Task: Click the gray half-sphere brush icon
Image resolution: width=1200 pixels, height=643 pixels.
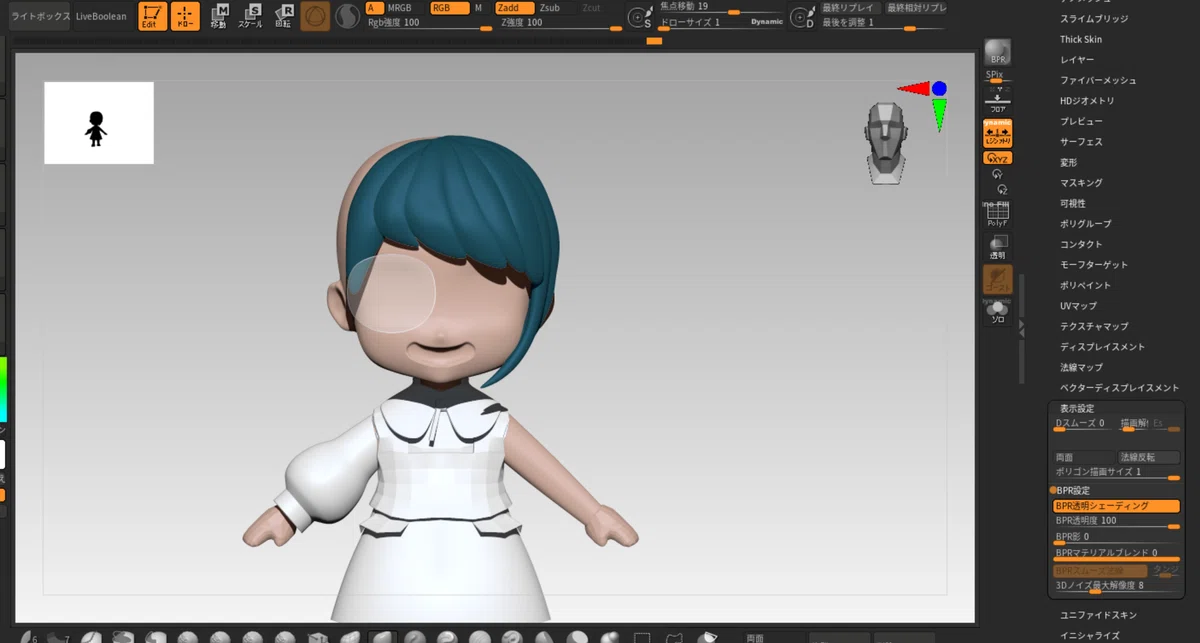Action: (x=346, y=16)
